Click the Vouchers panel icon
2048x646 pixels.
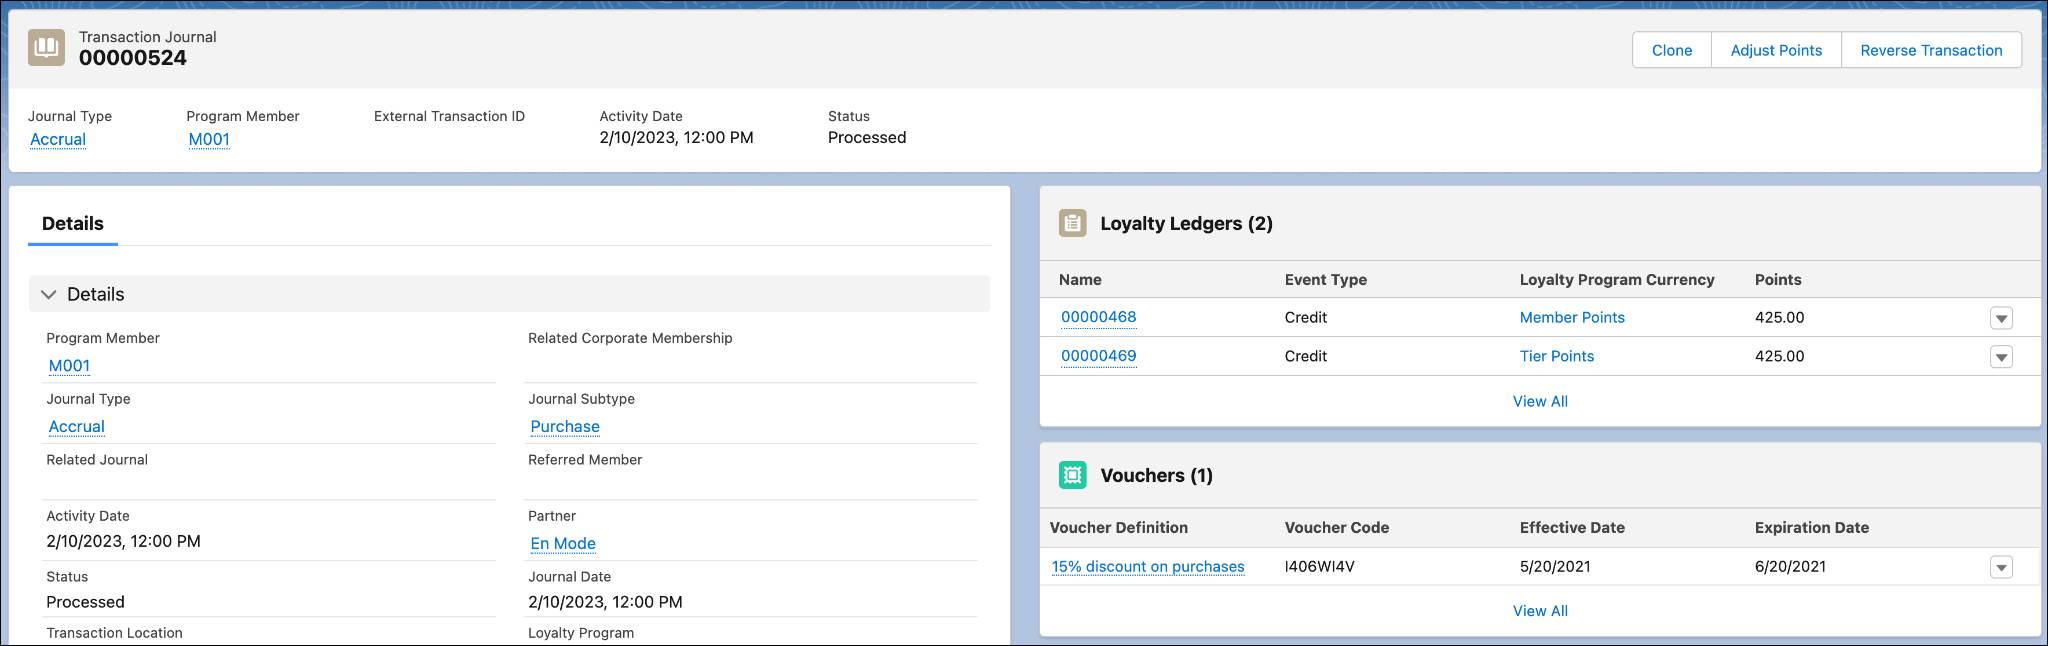[x=1072, y=475]
